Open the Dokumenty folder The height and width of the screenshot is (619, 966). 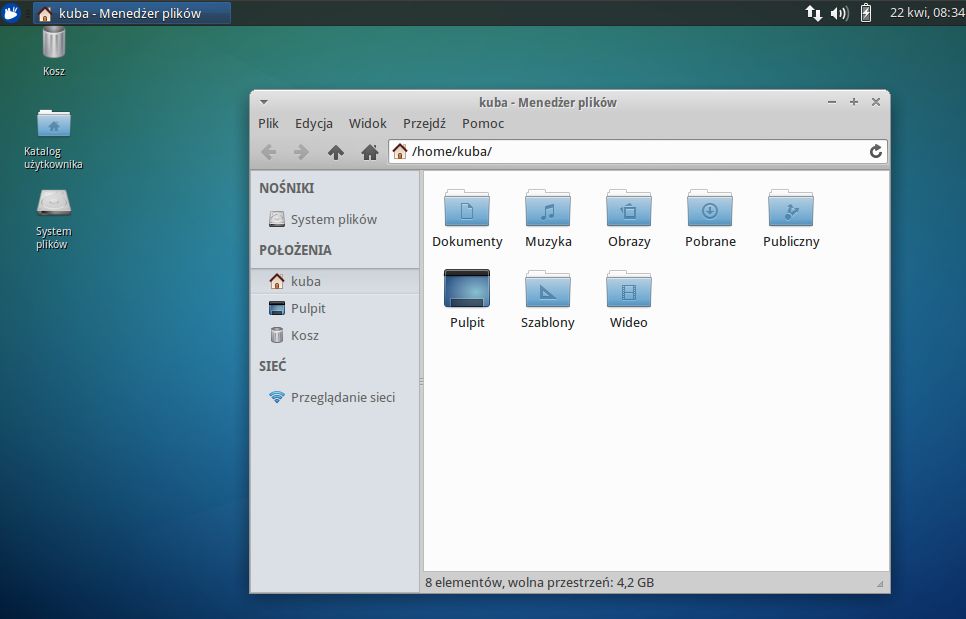click(x=467, y=210)
